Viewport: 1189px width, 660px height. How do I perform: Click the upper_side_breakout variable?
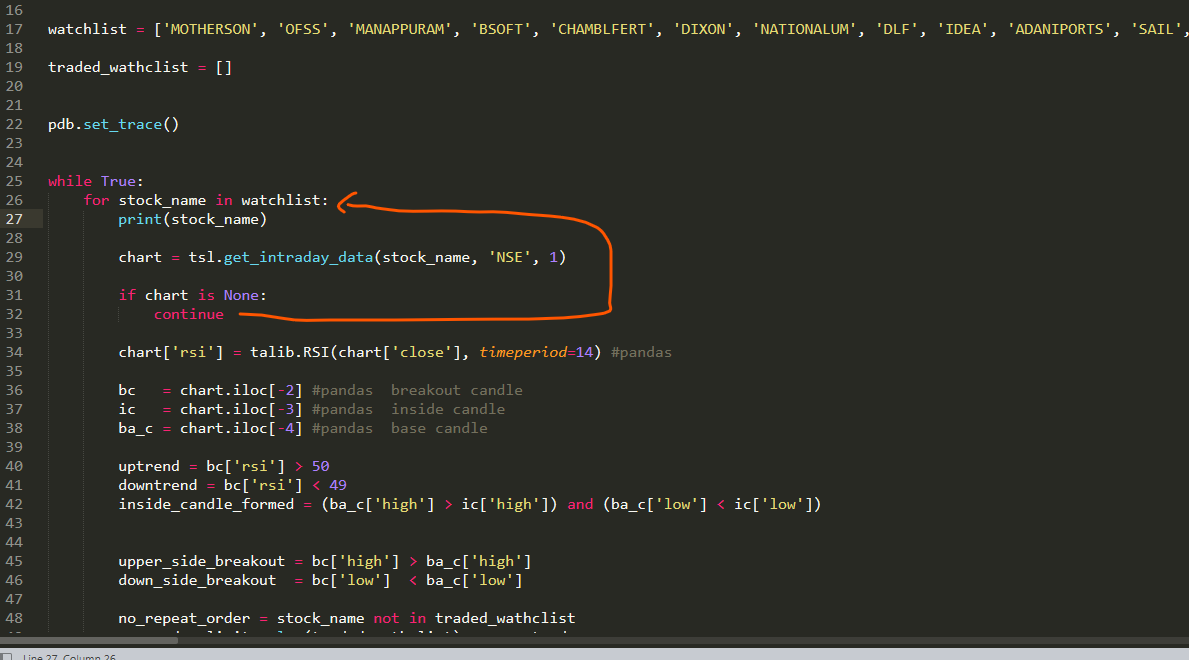coord(201,562)
